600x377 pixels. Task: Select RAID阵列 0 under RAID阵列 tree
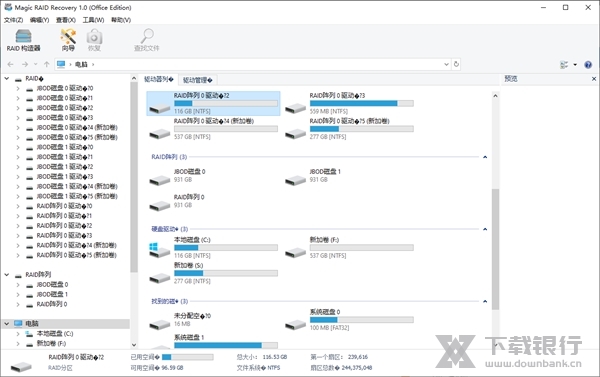pos(52,304)
